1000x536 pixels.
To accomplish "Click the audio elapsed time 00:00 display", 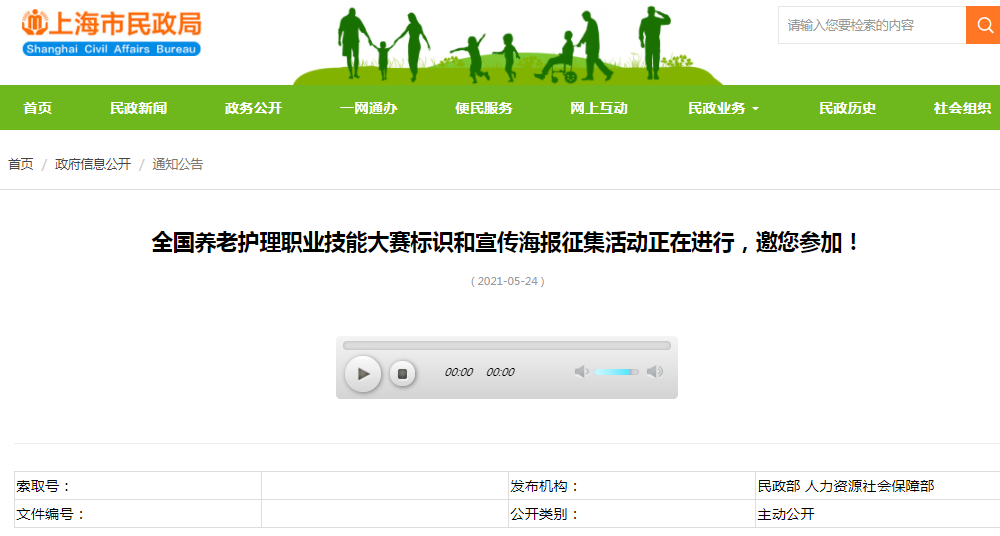I will pos(459,372).
